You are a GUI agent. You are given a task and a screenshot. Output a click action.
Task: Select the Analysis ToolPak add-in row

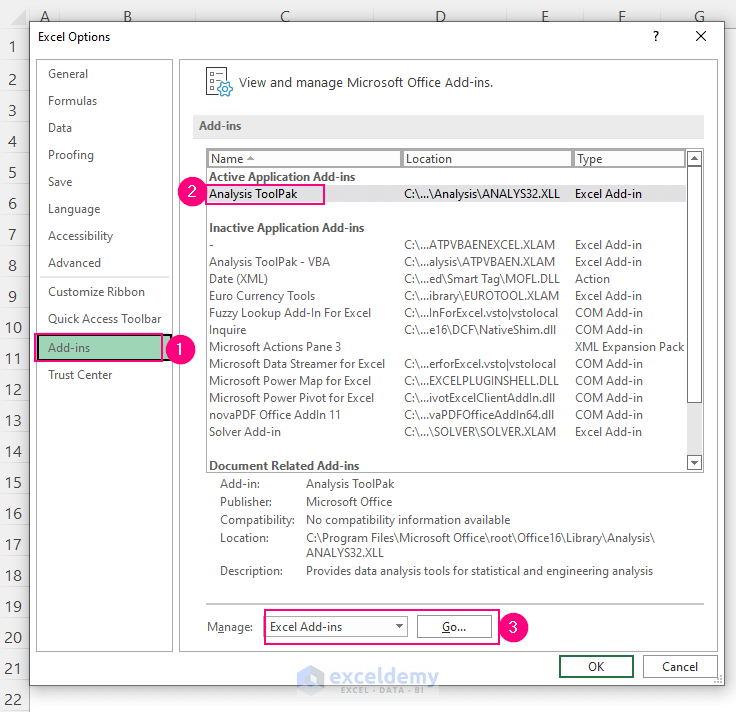pos(446,194)
